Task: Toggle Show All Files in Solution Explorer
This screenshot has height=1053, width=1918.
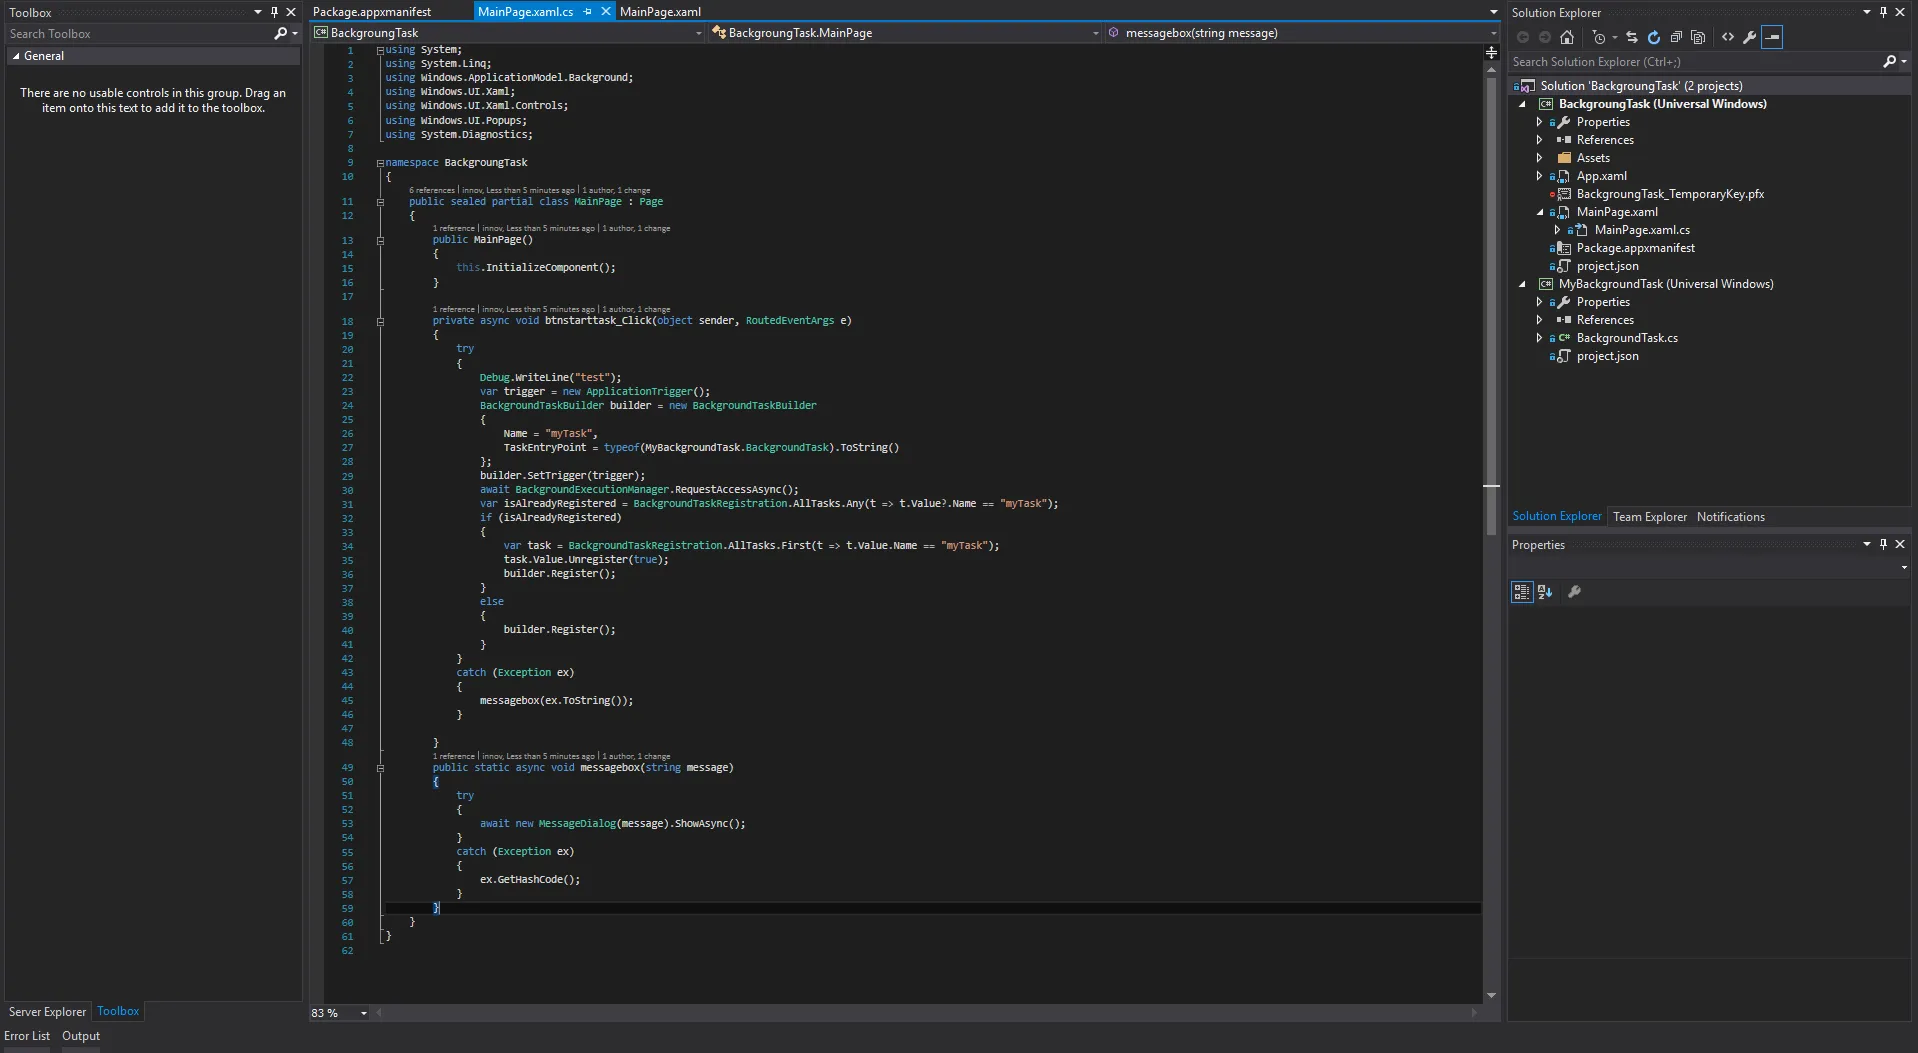Action: click(x=1698, y=37)
